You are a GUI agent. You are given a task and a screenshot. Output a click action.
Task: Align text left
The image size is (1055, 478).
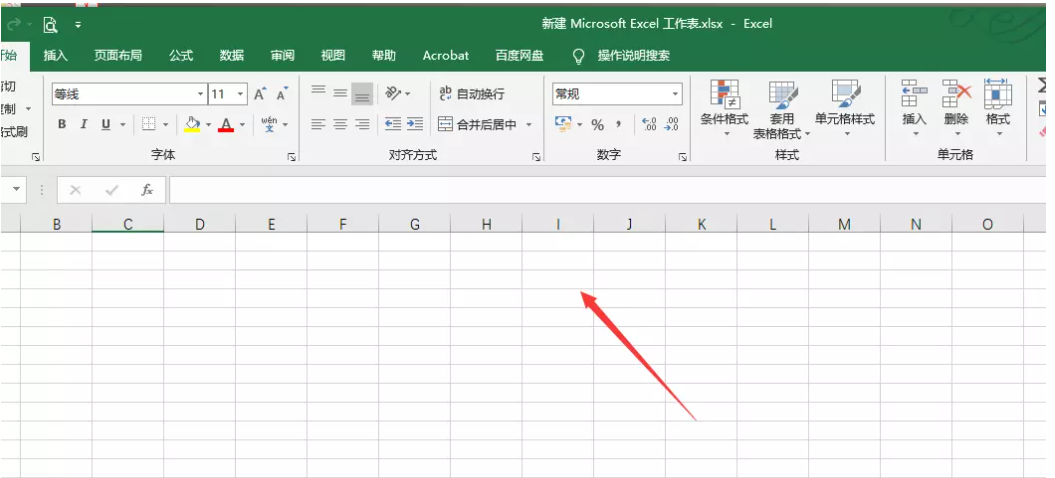(x=318, y=124)
